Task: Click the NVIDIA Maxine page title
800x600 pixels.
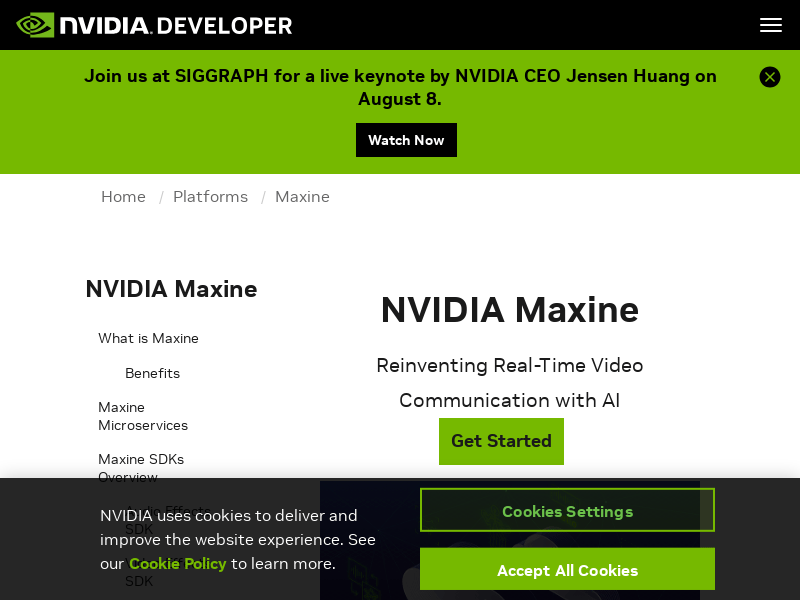Action: [x=509, y=310]
